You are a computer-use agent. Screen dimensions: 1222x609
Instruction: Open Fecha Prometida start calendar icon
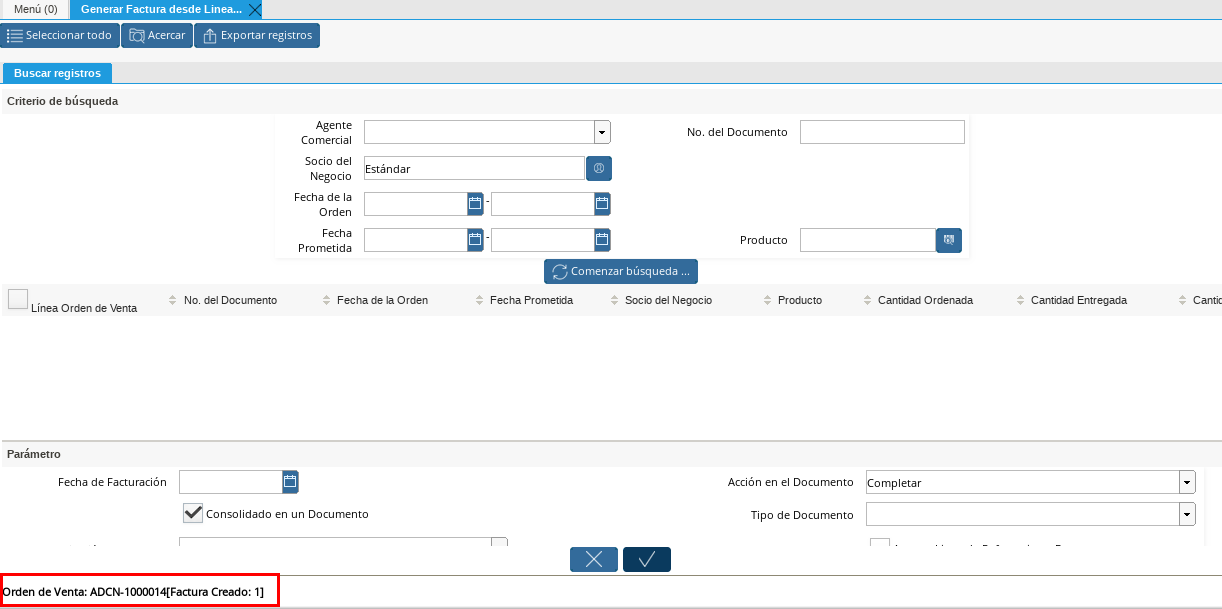tap(475, 240)
